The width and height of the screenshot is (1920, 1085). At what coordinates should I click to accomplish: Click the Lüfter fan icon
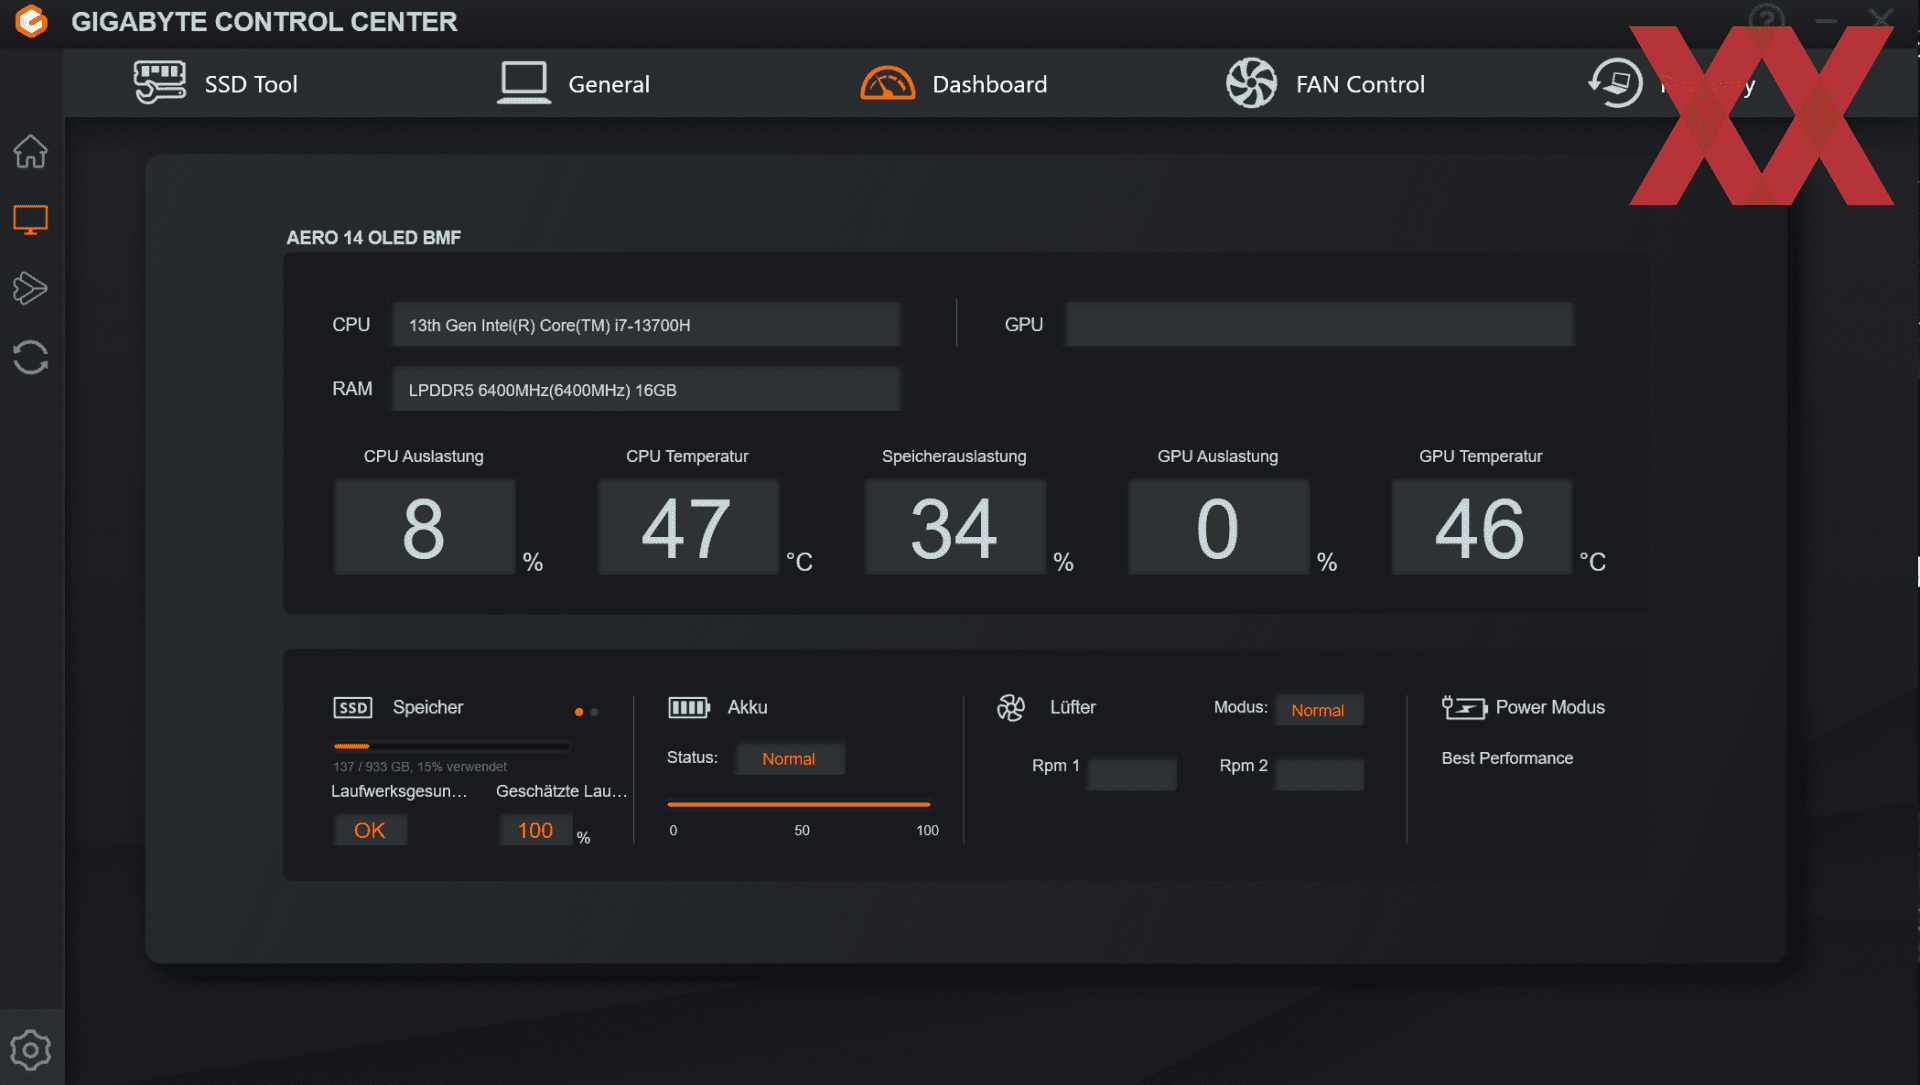[x=1011, y=708]
